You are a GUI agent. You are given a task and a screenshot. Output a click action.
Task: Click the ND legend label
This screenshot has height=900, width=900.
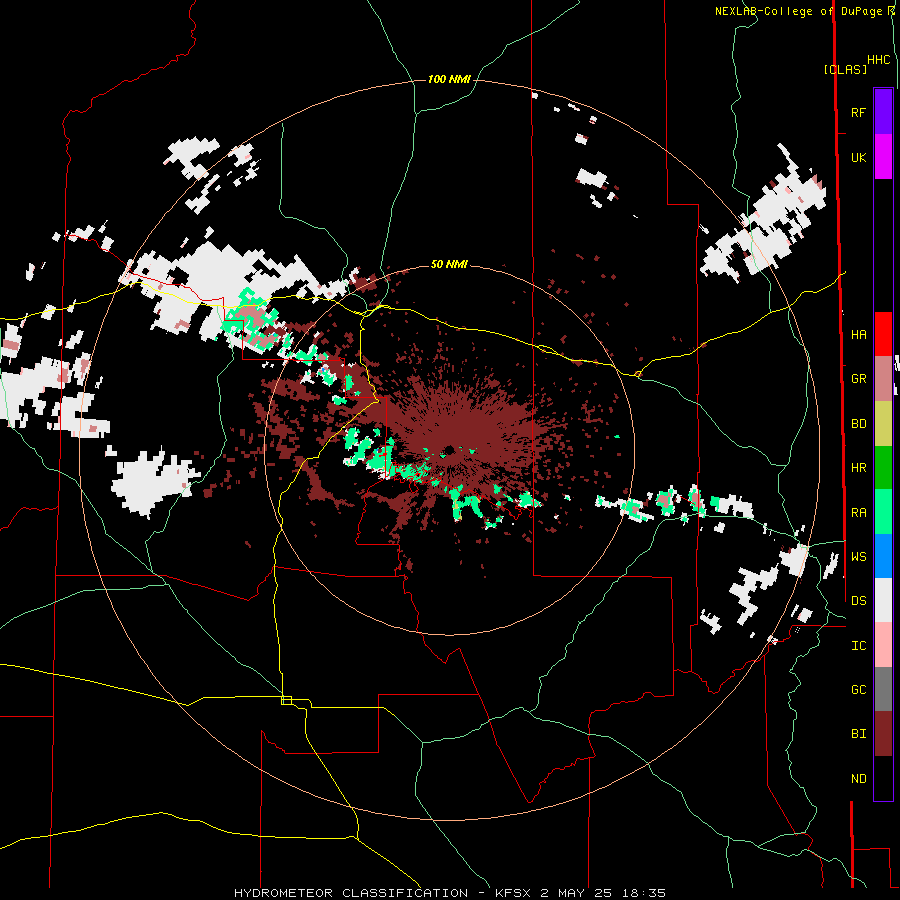click(858, 779)
